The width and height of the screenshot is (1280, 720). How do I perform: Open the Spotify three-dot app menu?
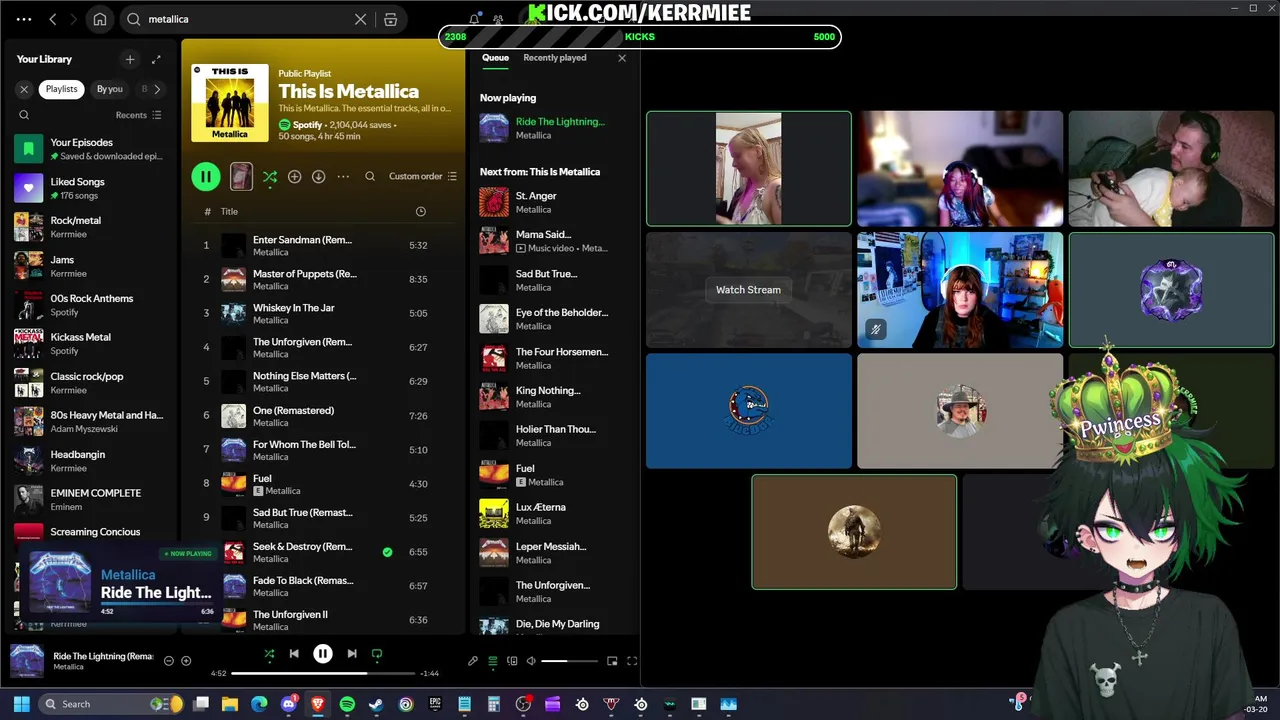[x=24, y=19]
